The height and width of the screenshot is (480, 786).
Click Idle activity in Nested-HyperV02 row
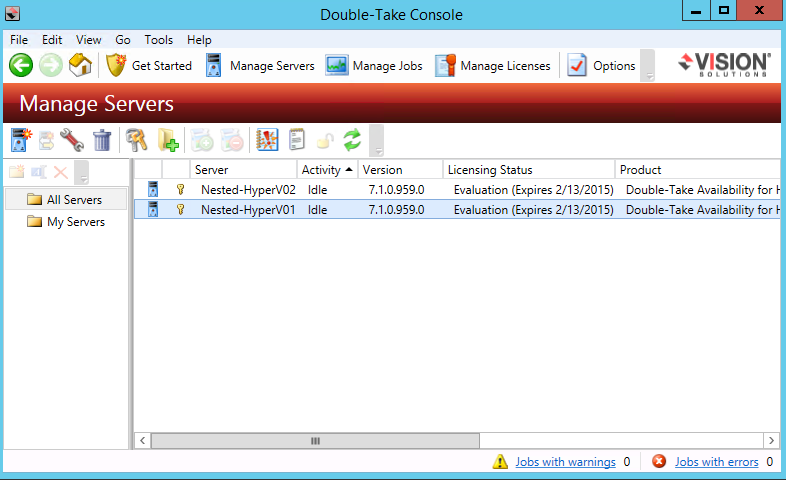point(317,190)
